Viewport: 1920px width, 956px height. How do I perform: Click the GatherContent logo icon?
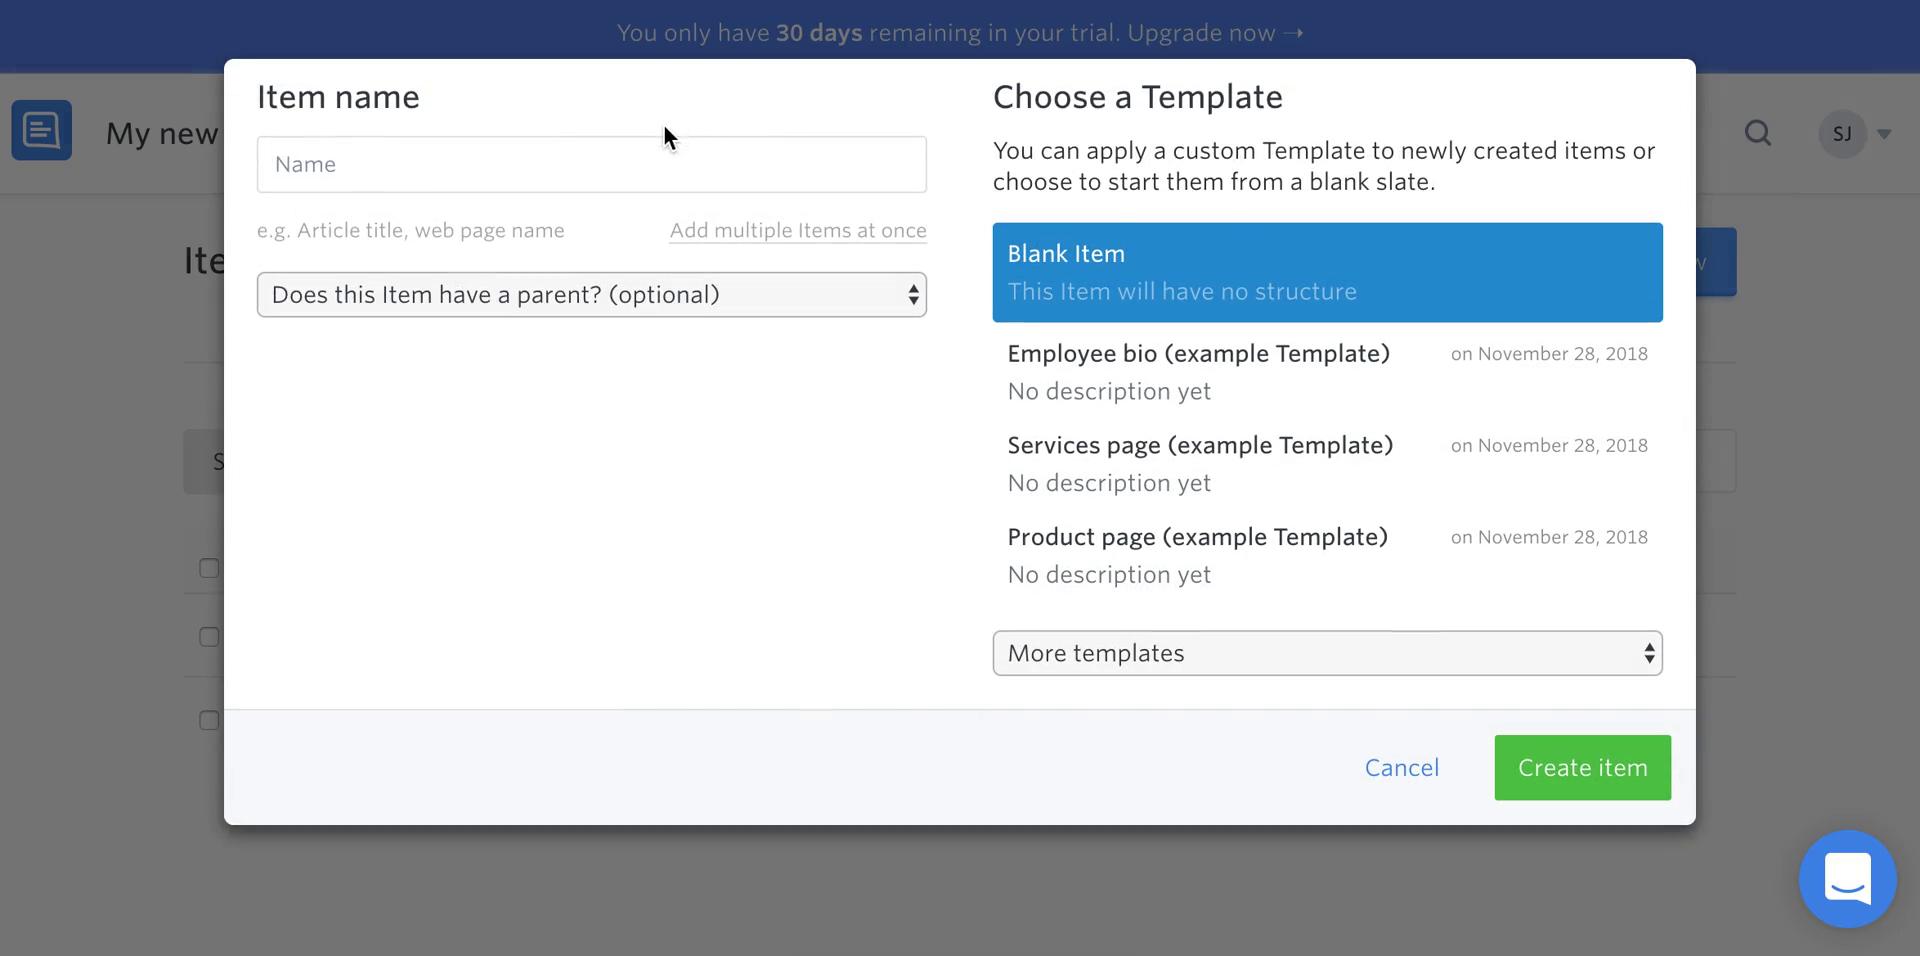(42, 130)
